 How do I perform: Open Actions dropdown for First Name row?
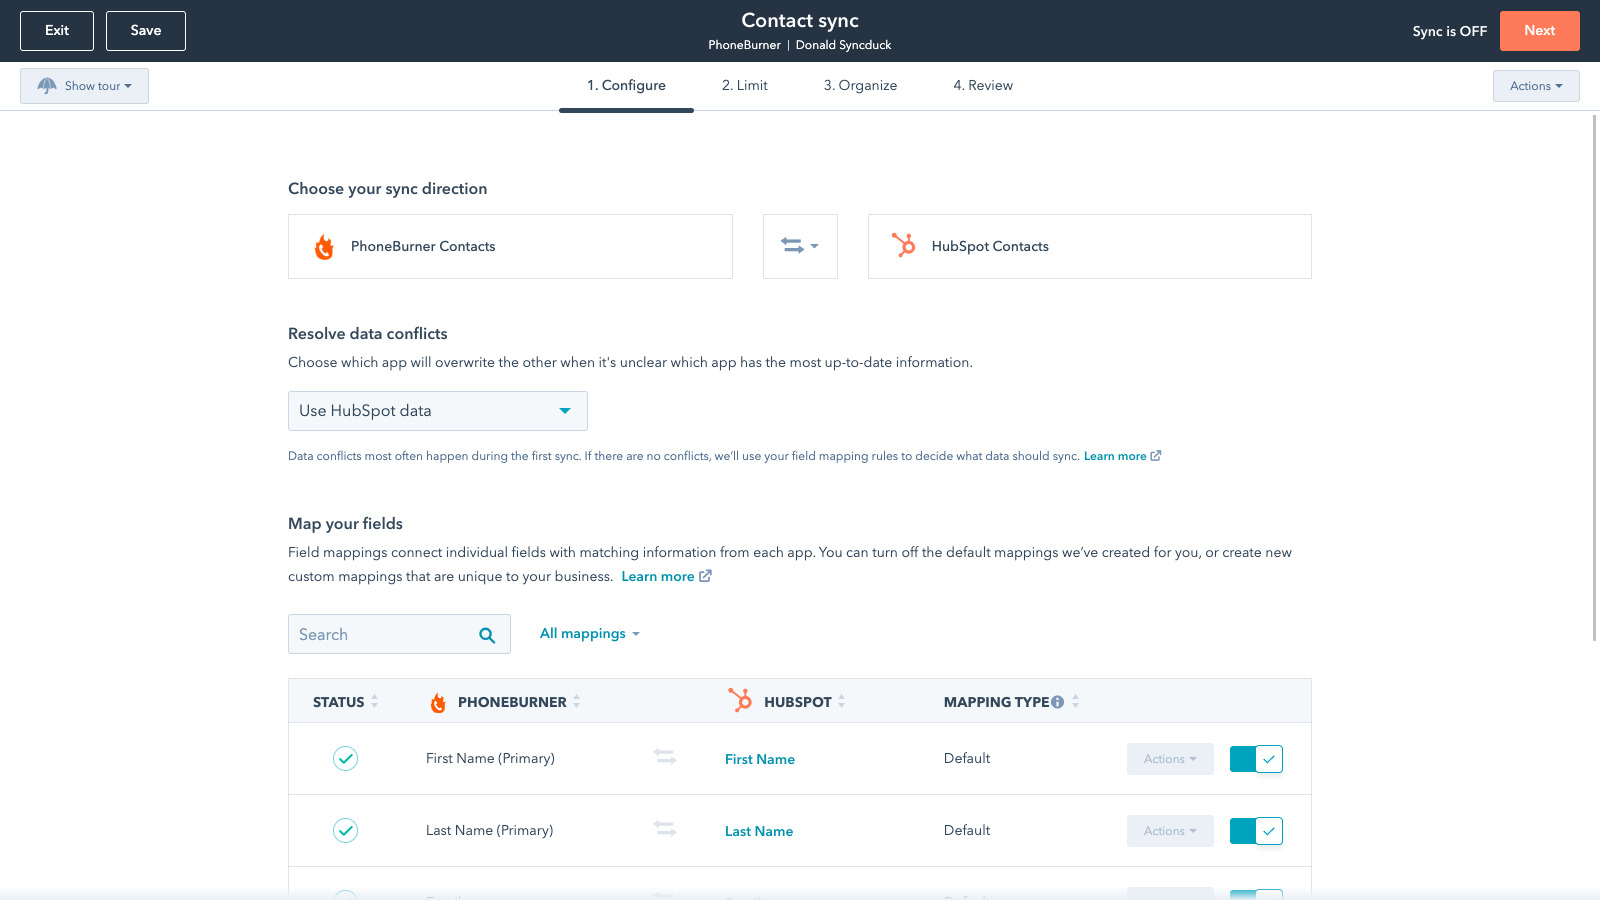click(x=1170, y=759)
